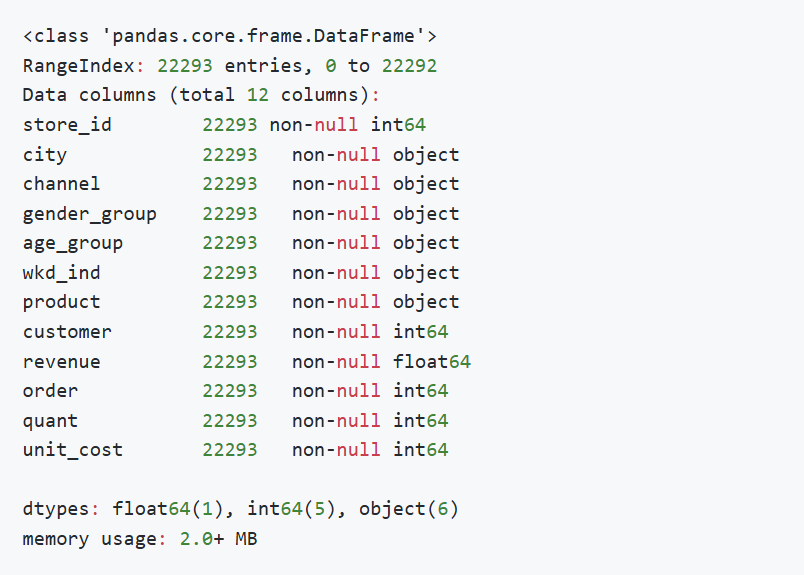Click the gender_group column name

[89, 214]
